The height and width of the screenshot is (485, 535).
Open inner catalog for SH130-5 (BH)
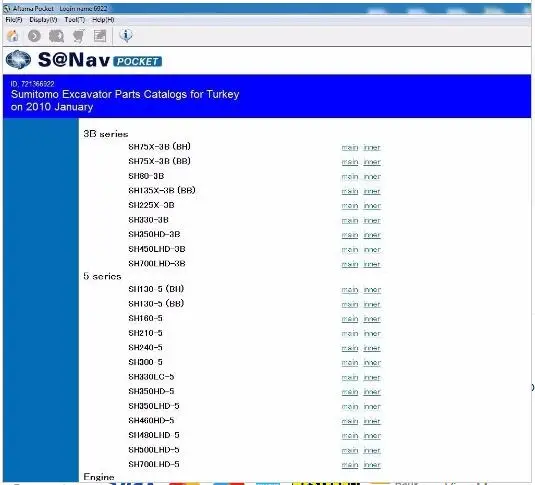372,290
